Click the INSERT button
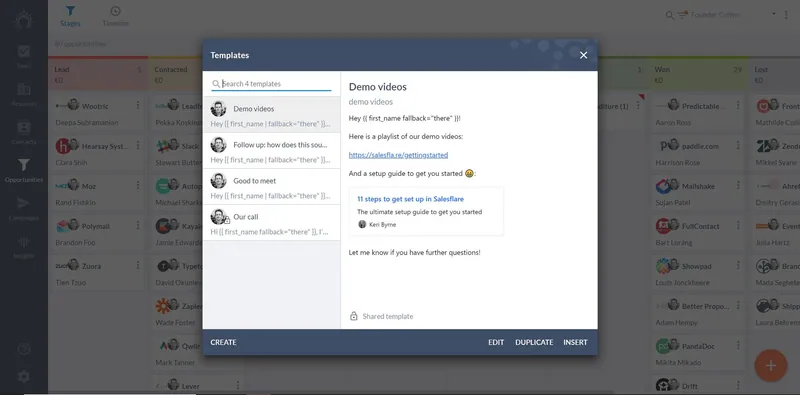 tap(576, 342)
